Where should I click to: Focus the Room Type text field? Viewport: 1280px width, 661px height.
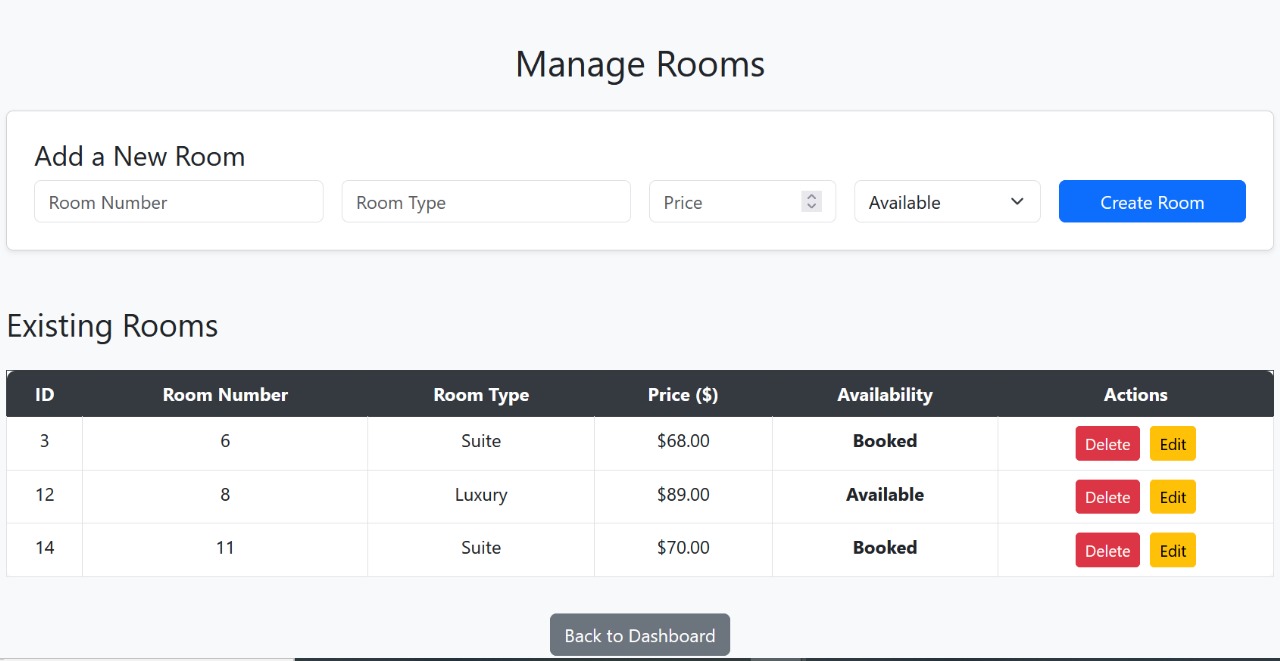pos(486,202)
